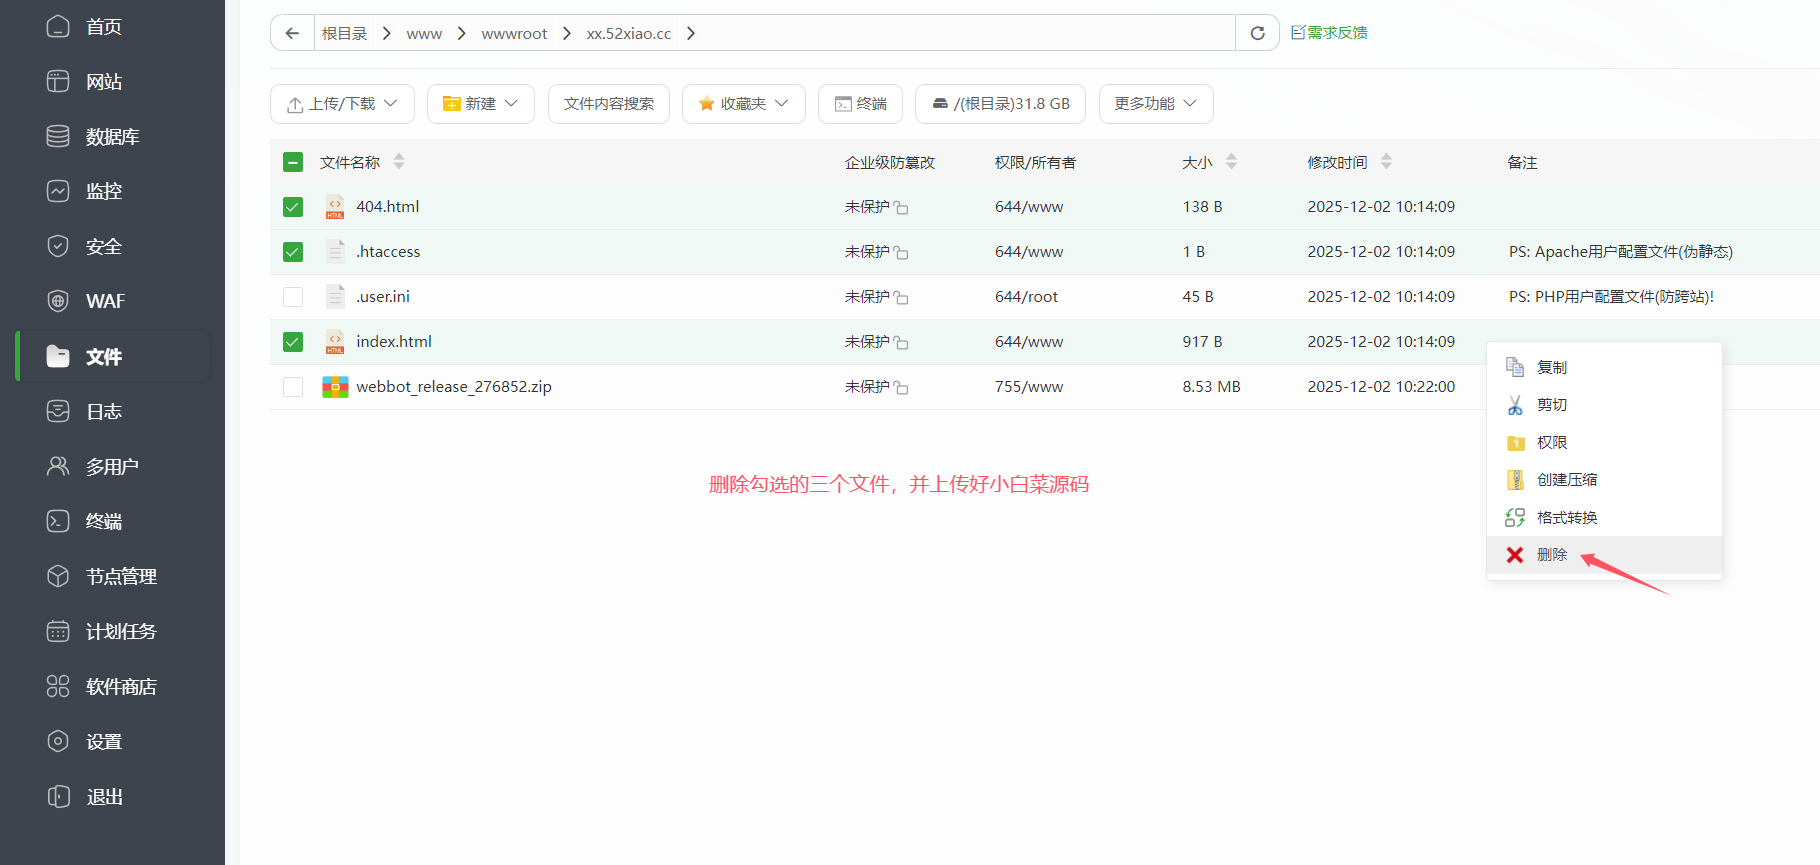The height and width of the screenshot is (865, 1820).
Task: Open the 收藏夹 favorites dropdown
Action: (x=744, y=104)
